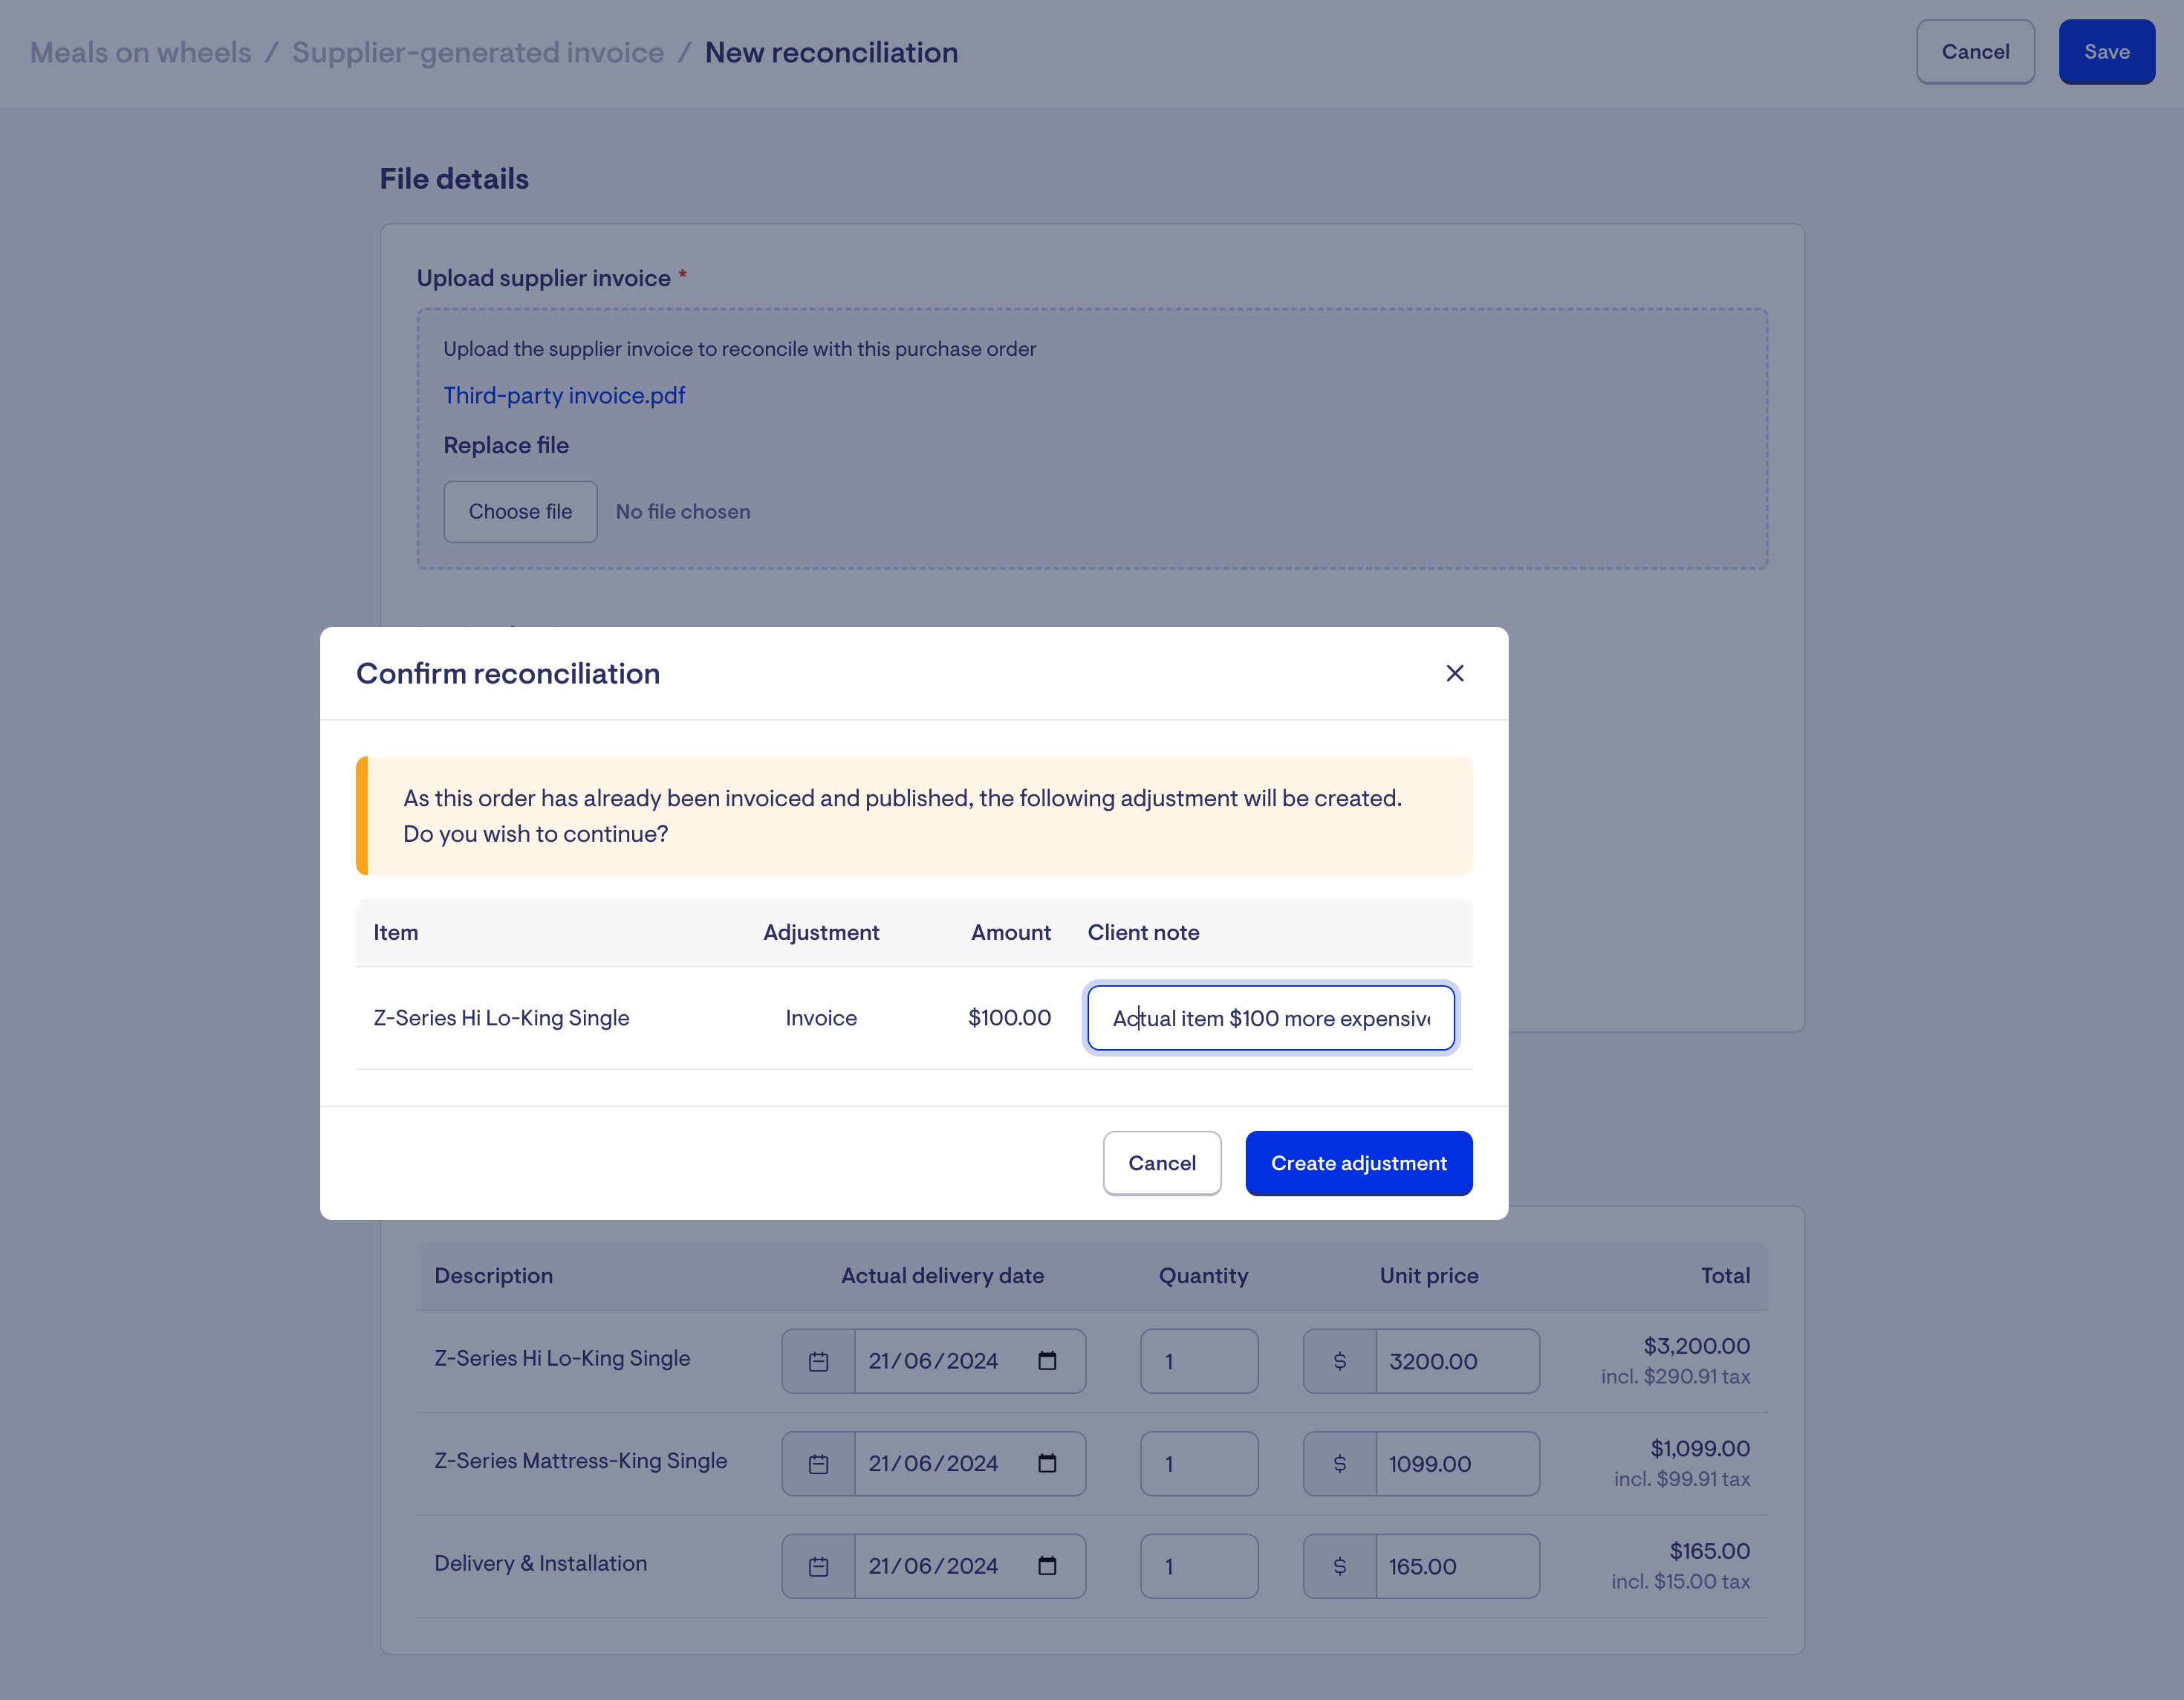Image resolution: width=2184 pixels, height=1700 pixels.
Task: Click dollar sign of Mattress-King unit price
Action: pos(1339,1464)
